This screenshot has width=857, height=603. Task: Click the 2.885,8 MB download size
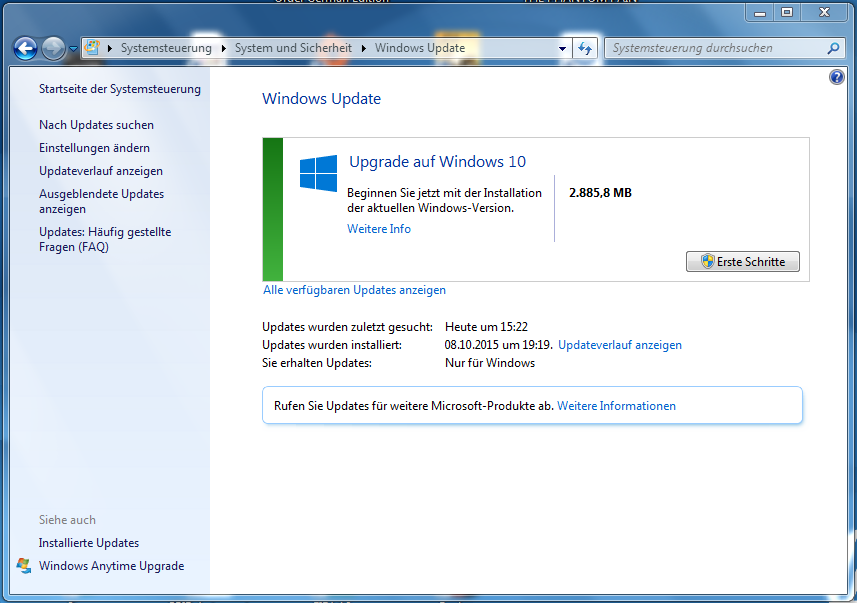600,193
